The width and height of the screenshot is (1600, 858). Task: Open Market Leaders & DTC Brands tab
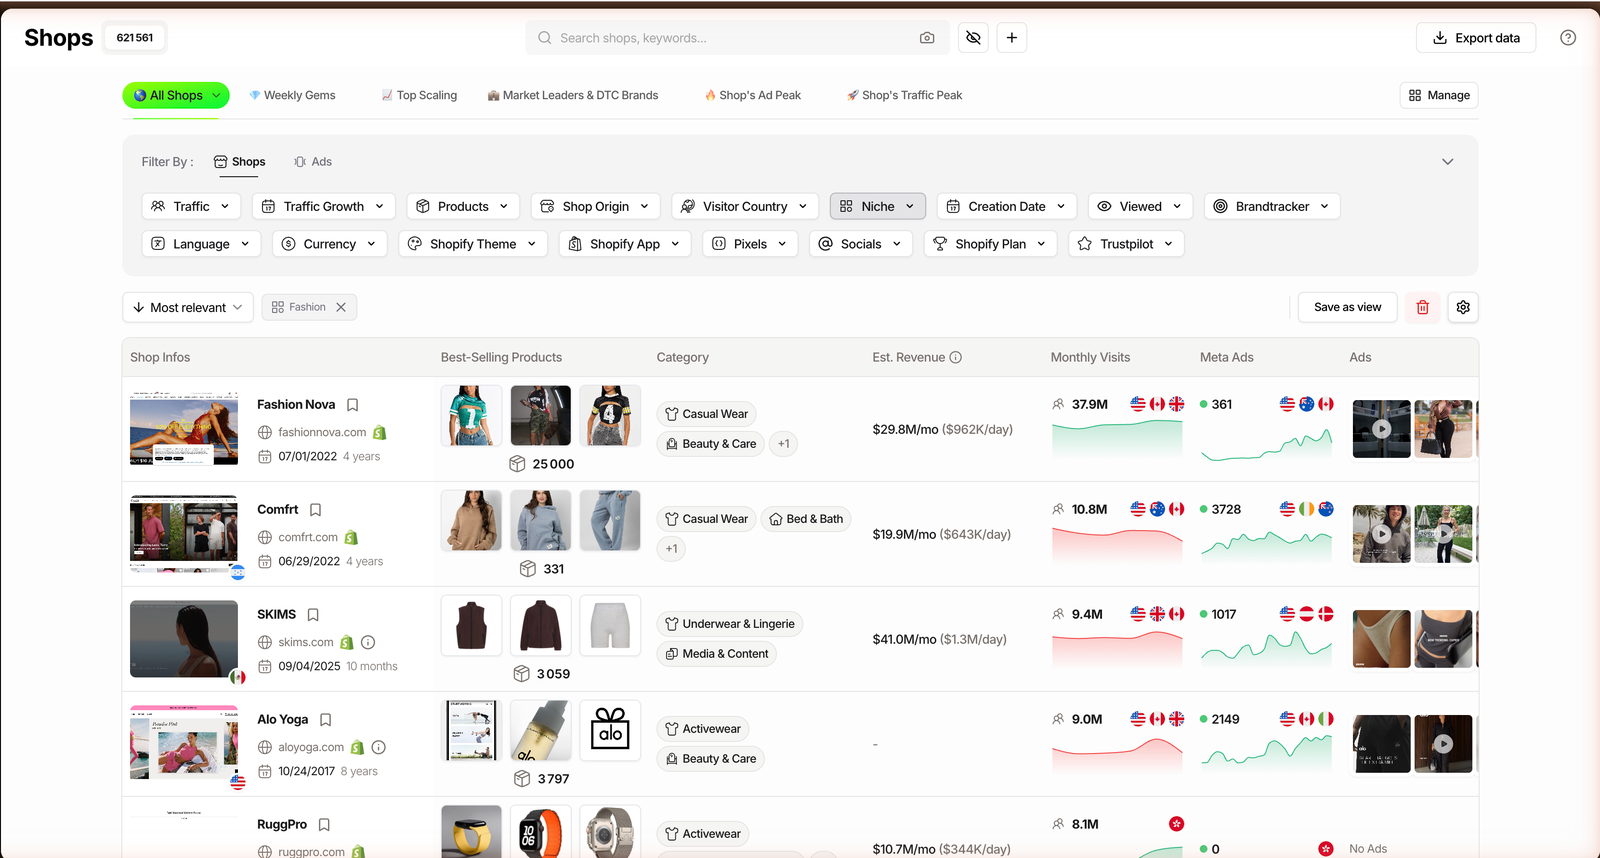573,95
